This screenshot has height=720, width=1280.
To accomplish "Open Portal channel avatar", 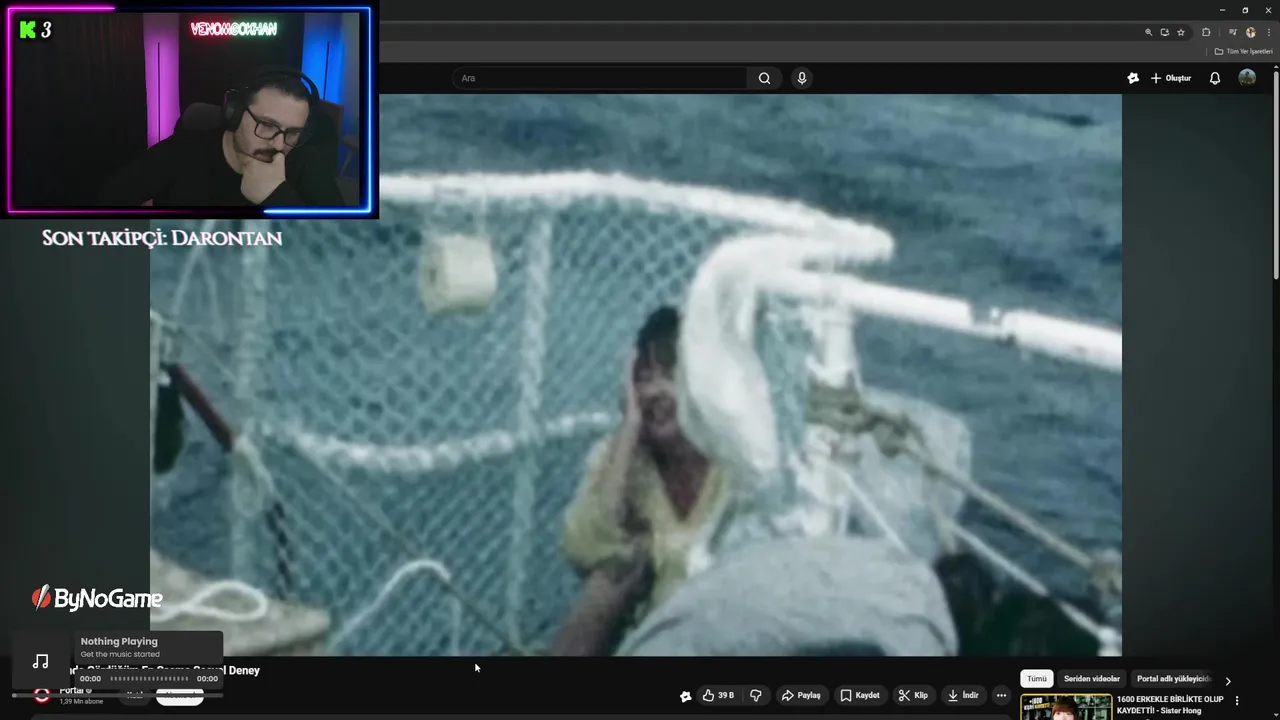I will (41, 694).
